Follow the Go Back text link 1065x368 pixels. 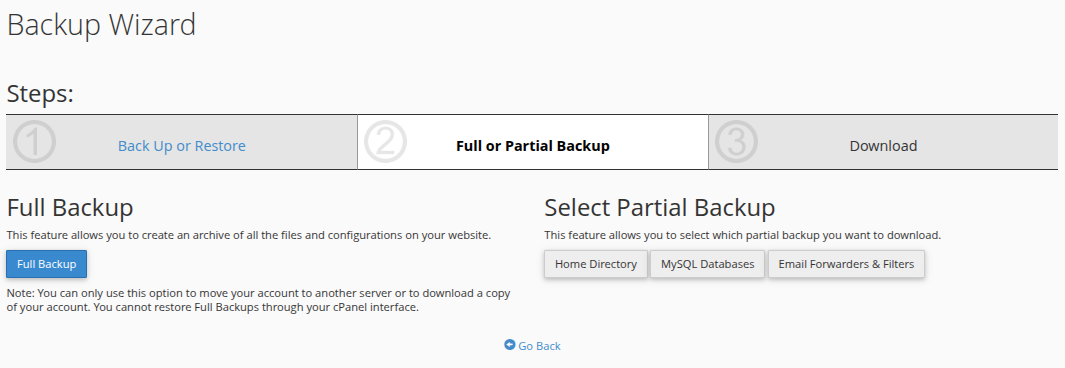539,346
